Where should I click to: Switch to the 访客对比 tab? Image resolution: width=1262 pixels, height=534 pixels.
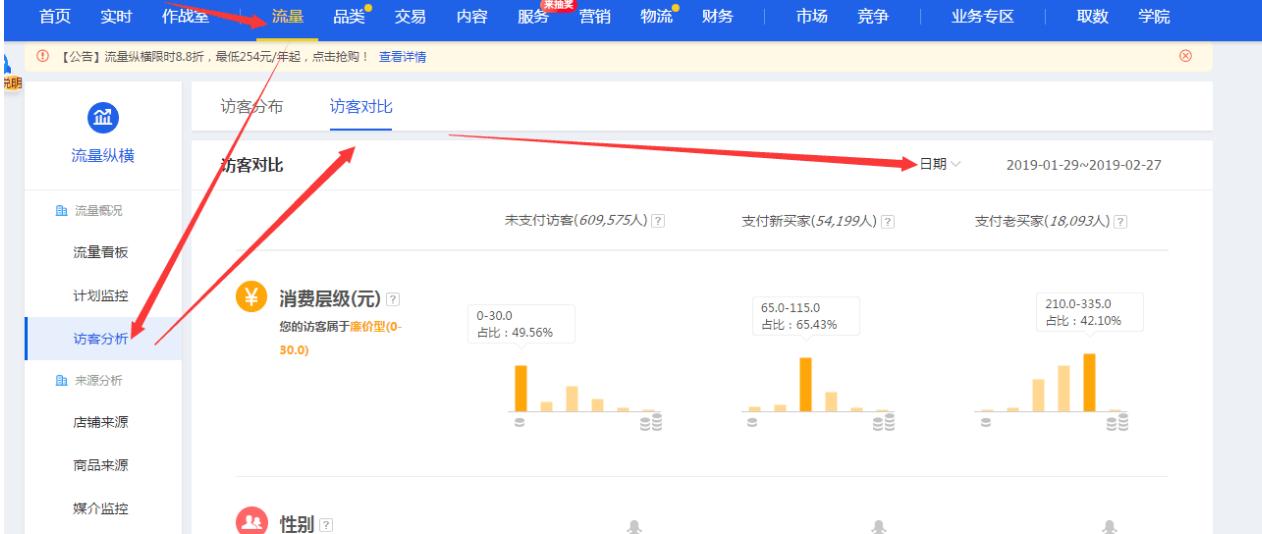(x=361, y=107)
